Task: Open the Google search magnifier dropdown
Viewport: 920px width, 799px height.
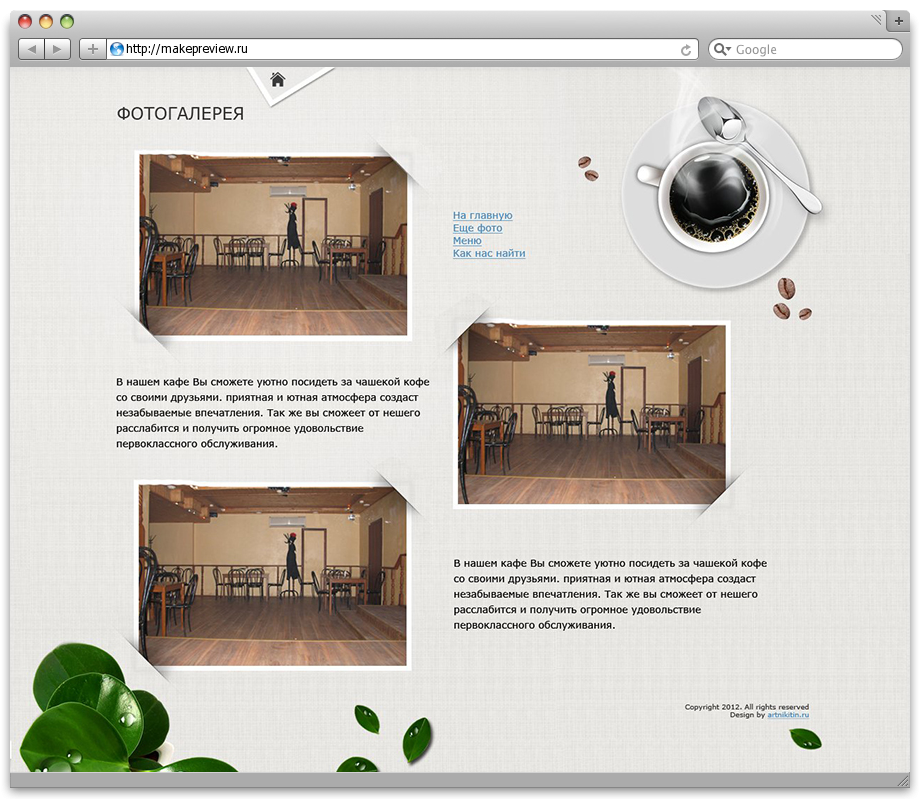Action: (722, 49)
